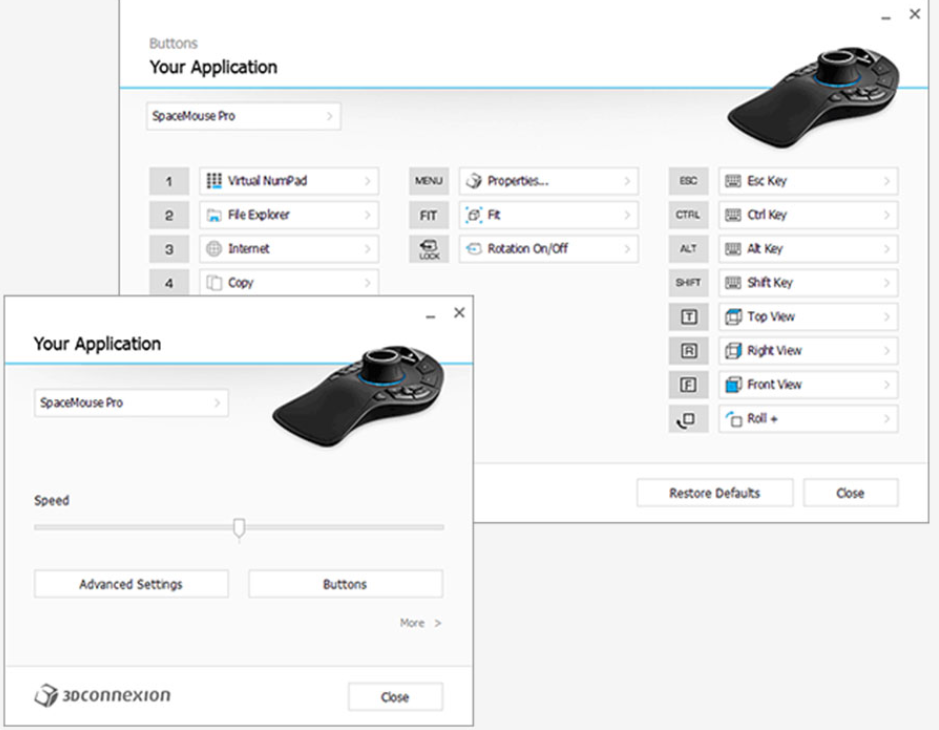
Task: Open the Buttons settings panel
Action: (x=345, y=584)
